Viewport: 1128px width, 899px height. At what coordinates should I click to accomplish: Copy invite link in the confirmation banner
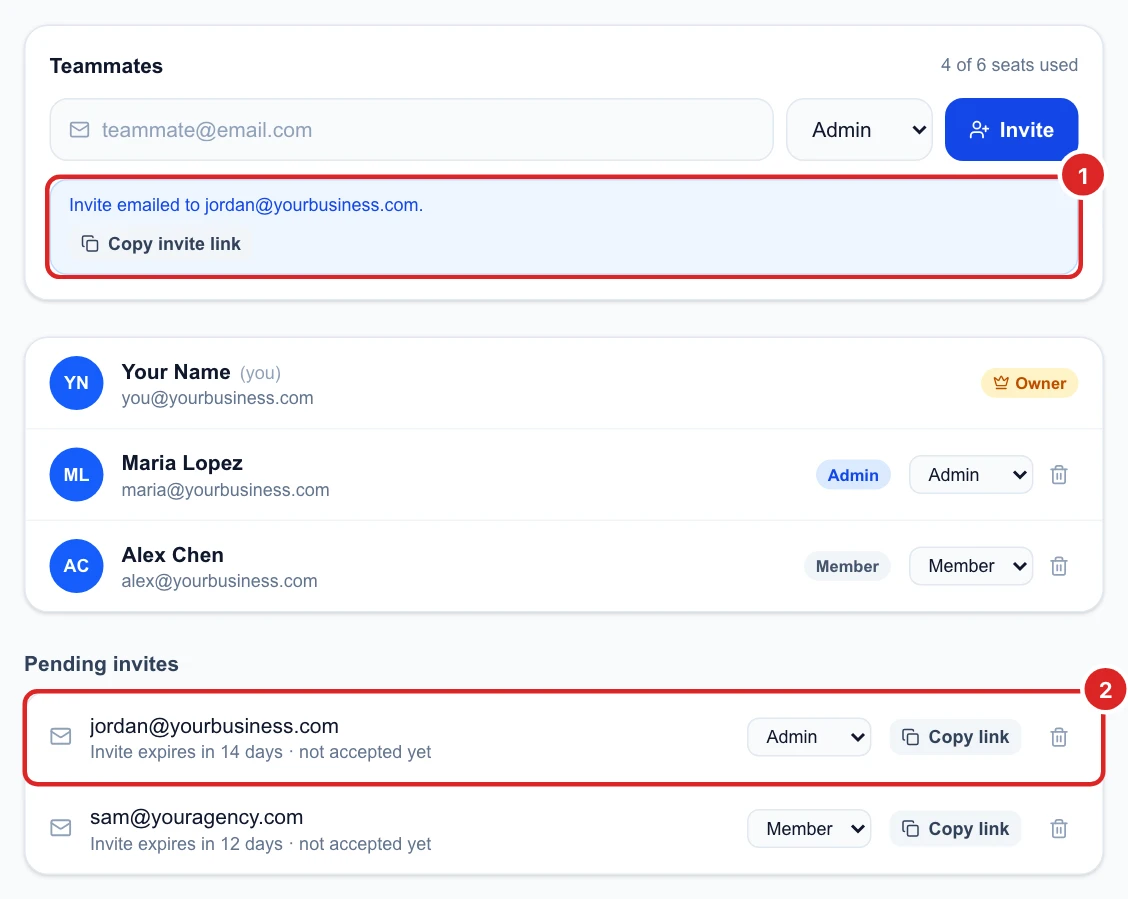[x=161, y=244]
